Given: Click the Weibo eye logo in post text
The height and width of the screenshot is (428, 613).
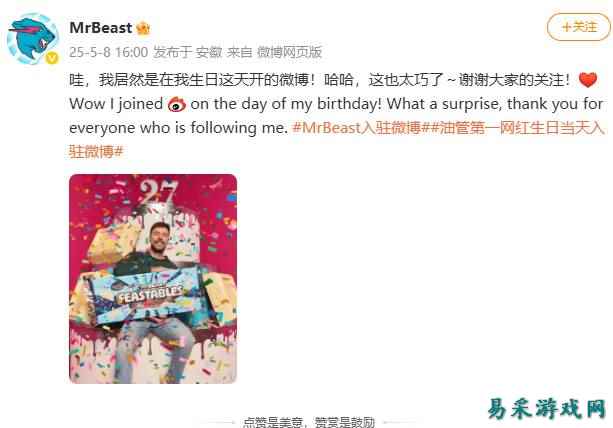Looking at the screenshot, I should (x=177, y=104).
